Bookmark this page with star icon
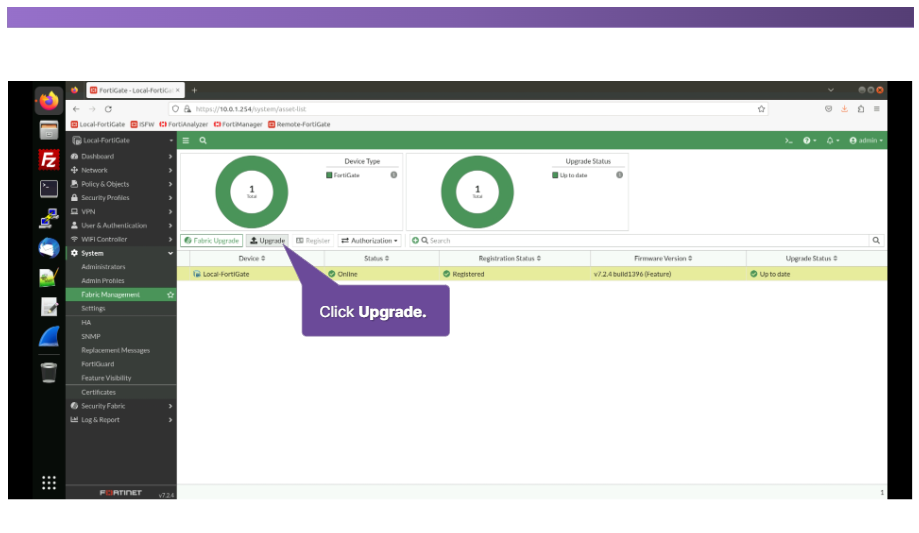The height and width of the screenshot is (533, 919). coord(761,109)
